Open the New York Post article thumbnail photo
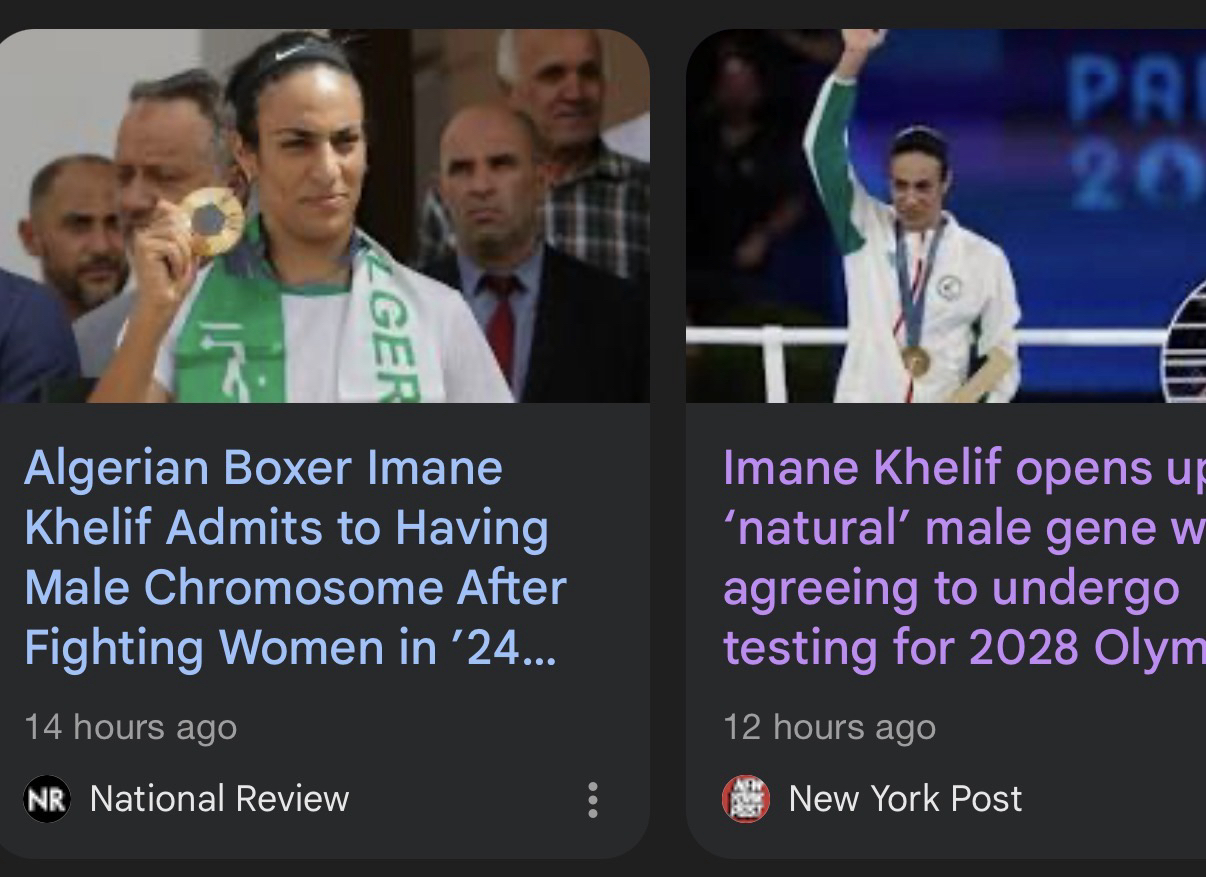The image size is (1206, 877). point(945,215)
